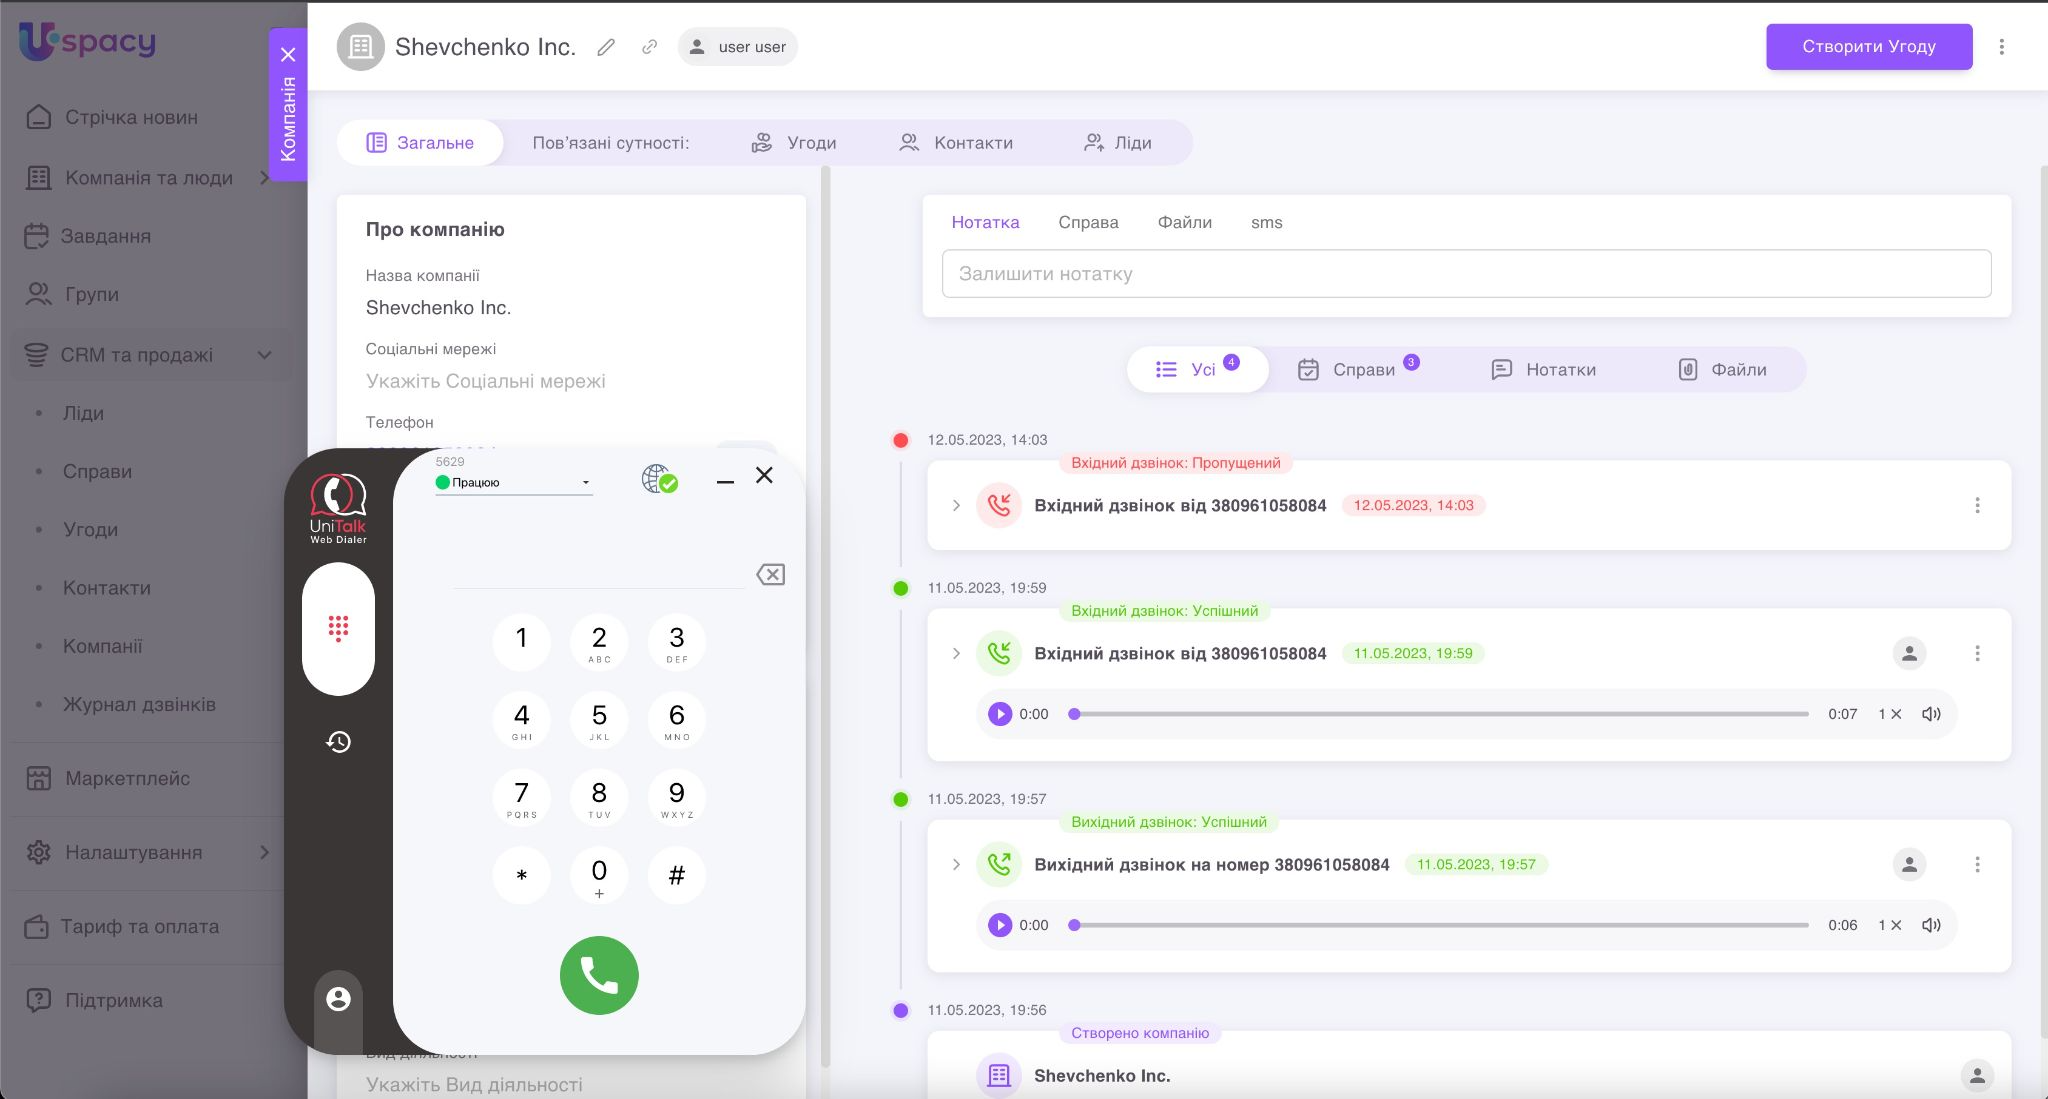Open the Працюю status dropdown
The image size is (2048, 1099).
514,482
